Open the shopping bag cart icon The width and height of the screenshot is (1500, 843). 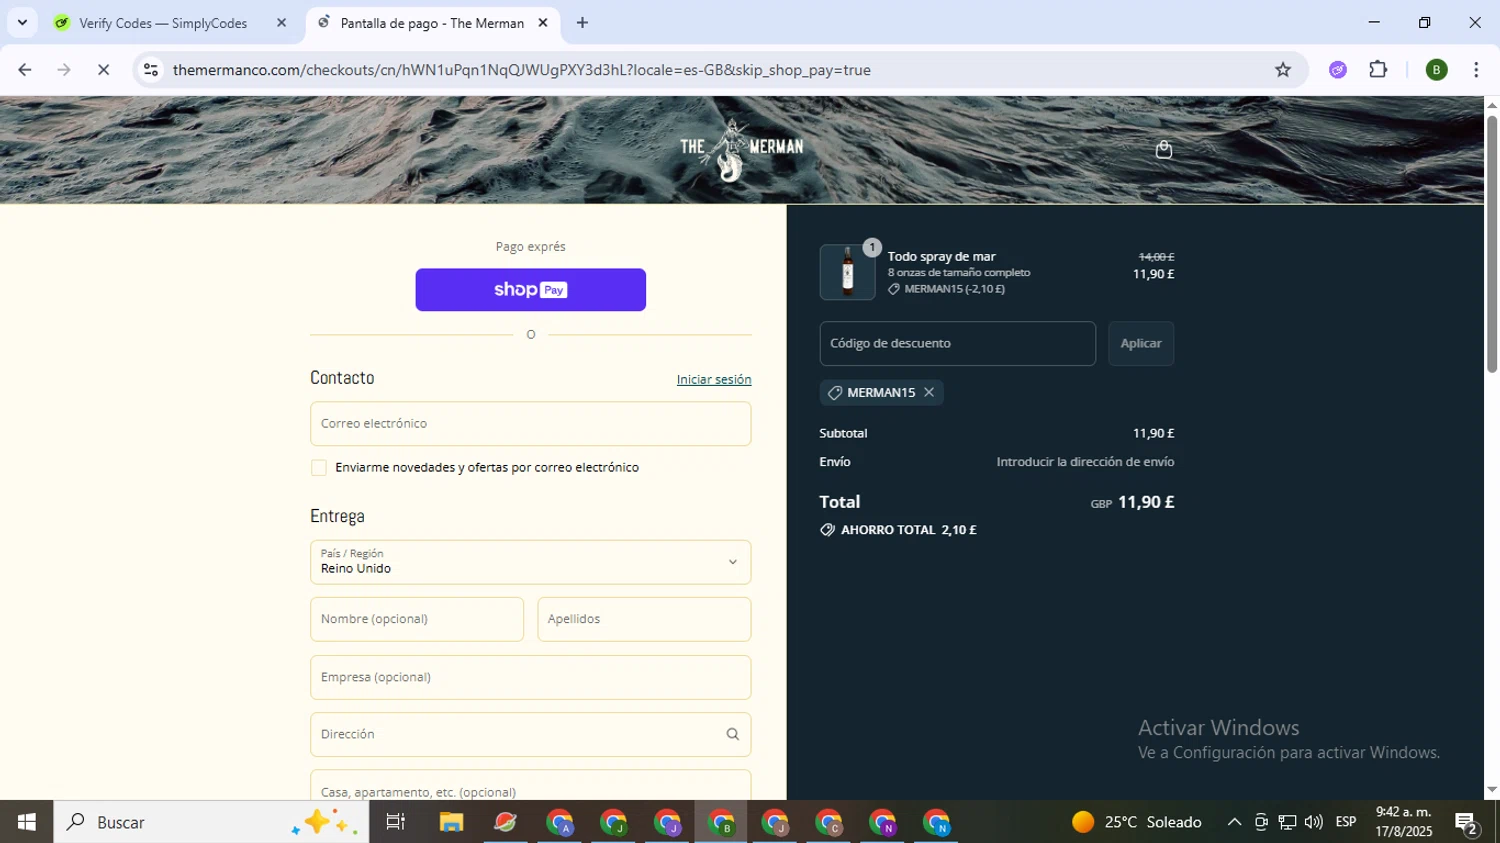coord(1163,149)
